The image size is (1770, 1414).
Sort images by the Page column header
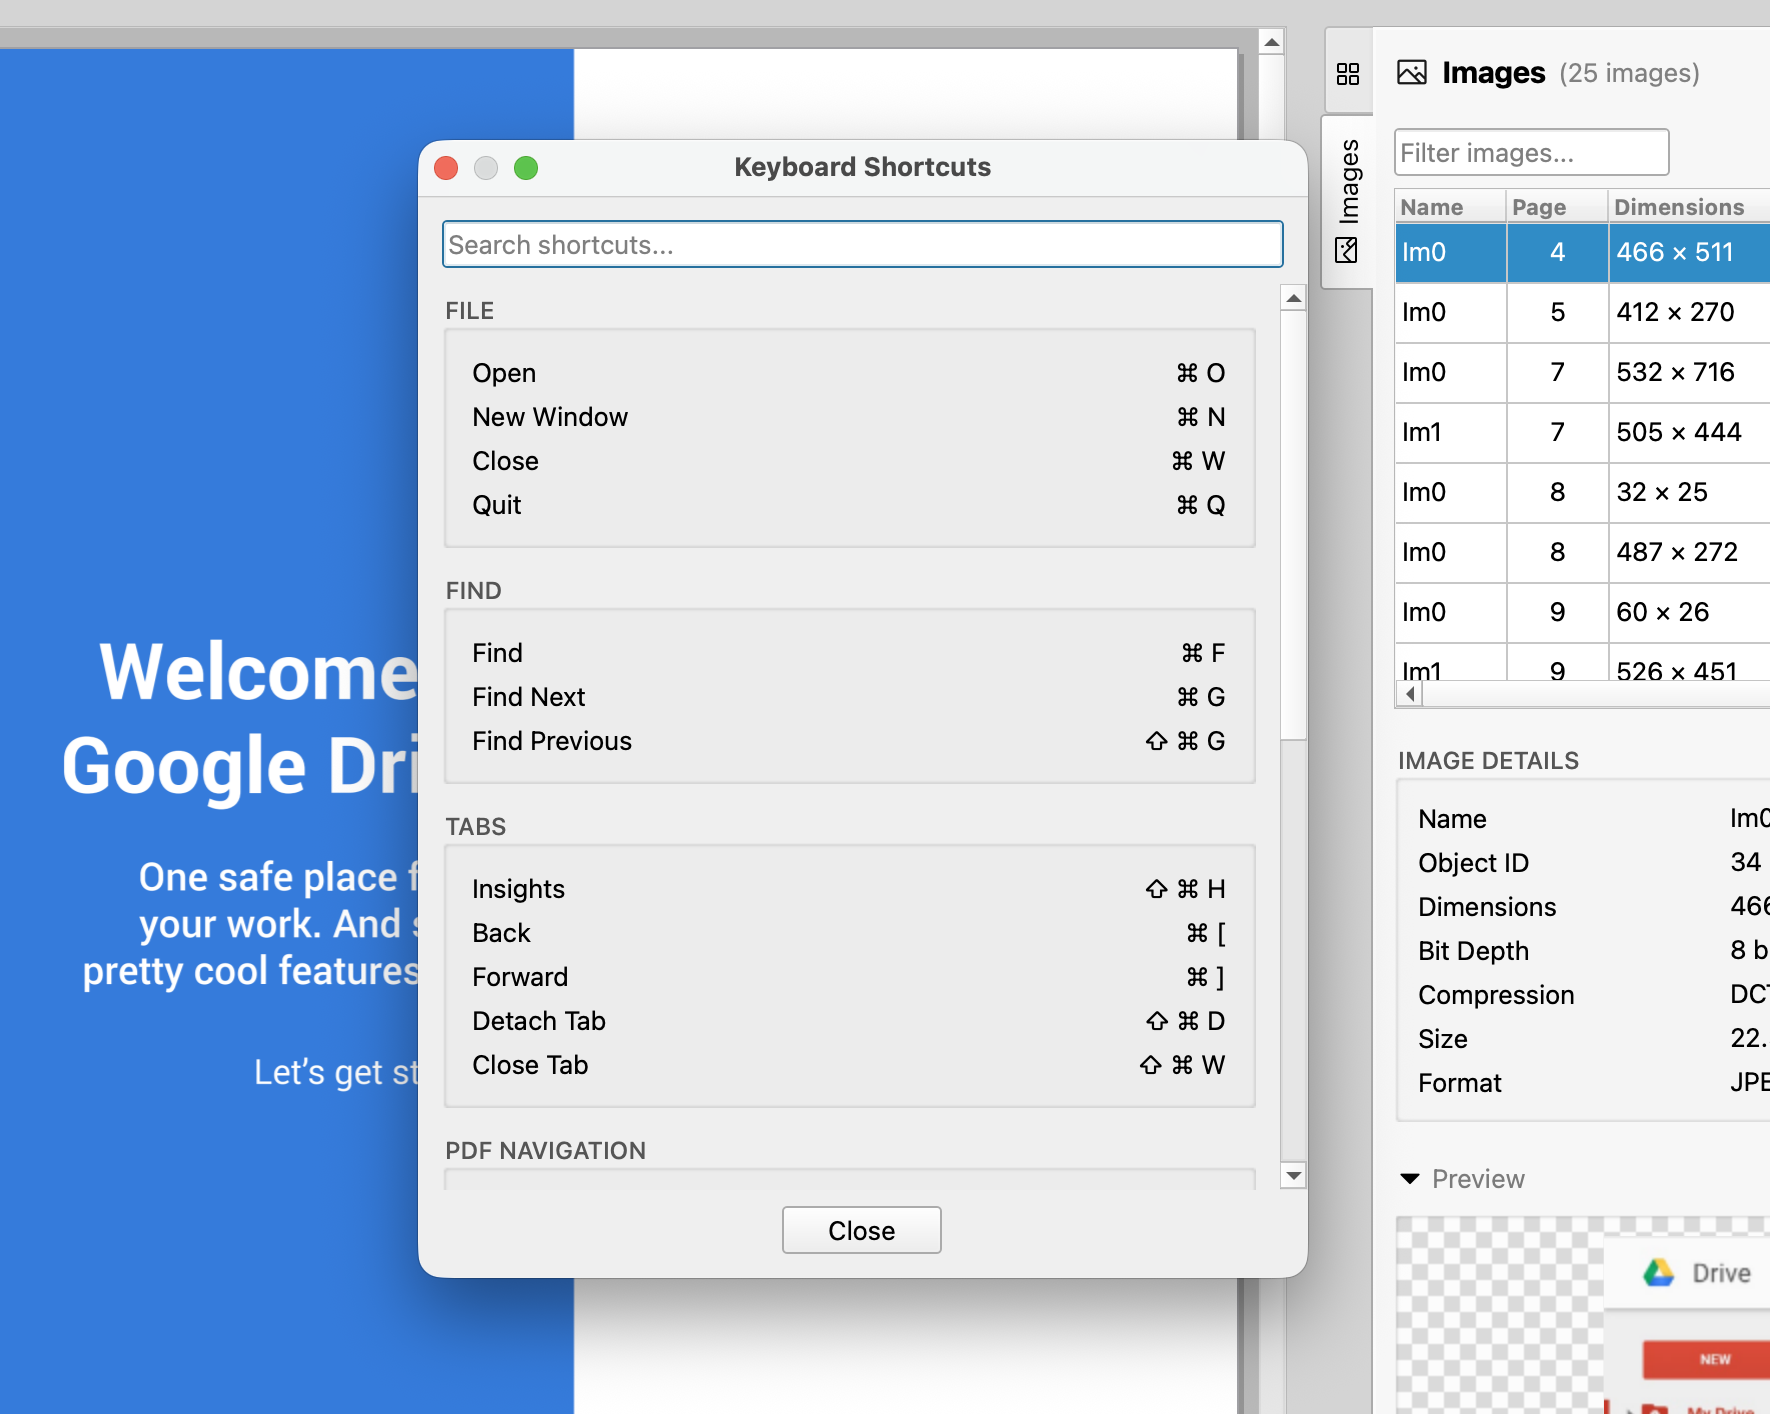tap(1557, 207)
